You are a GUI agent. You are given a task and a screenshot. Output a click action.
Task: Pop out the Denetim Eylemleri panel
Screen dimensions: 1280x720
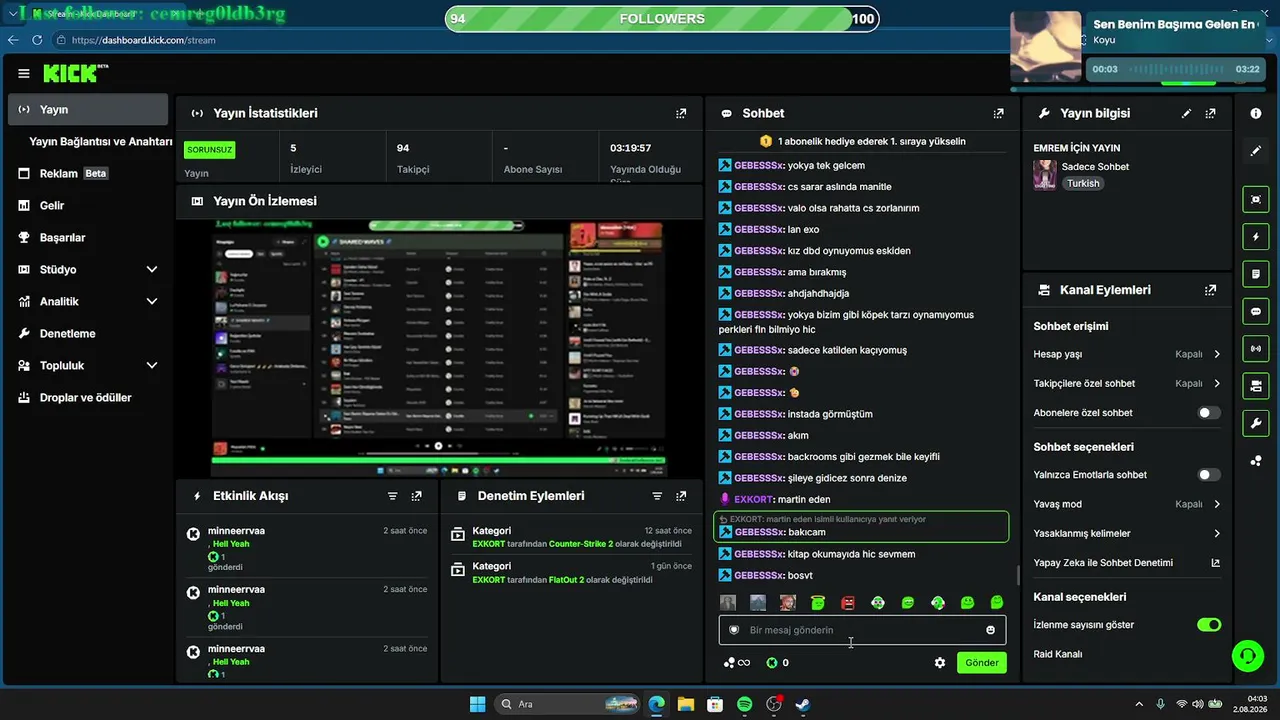(681, 496)
